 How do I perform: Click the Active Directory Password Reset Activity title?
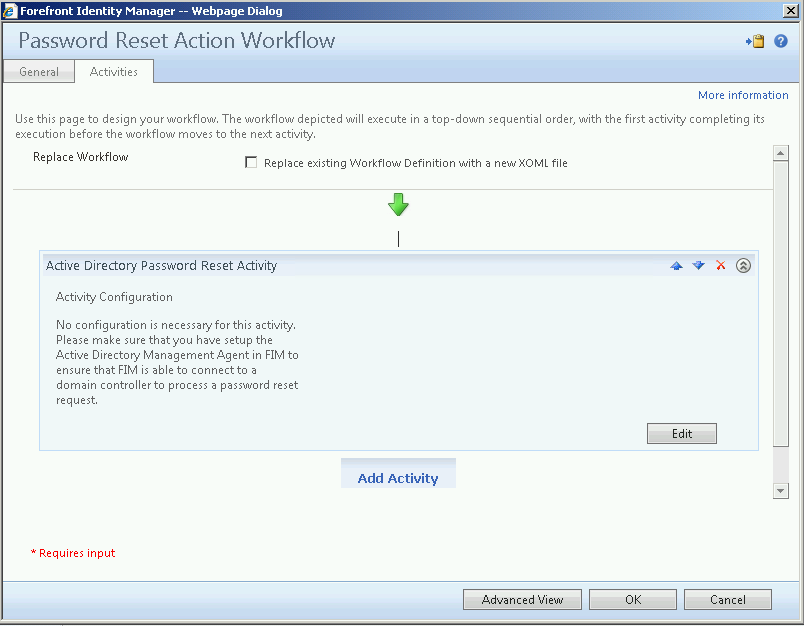pyautogui.click(x=161, y=266)
